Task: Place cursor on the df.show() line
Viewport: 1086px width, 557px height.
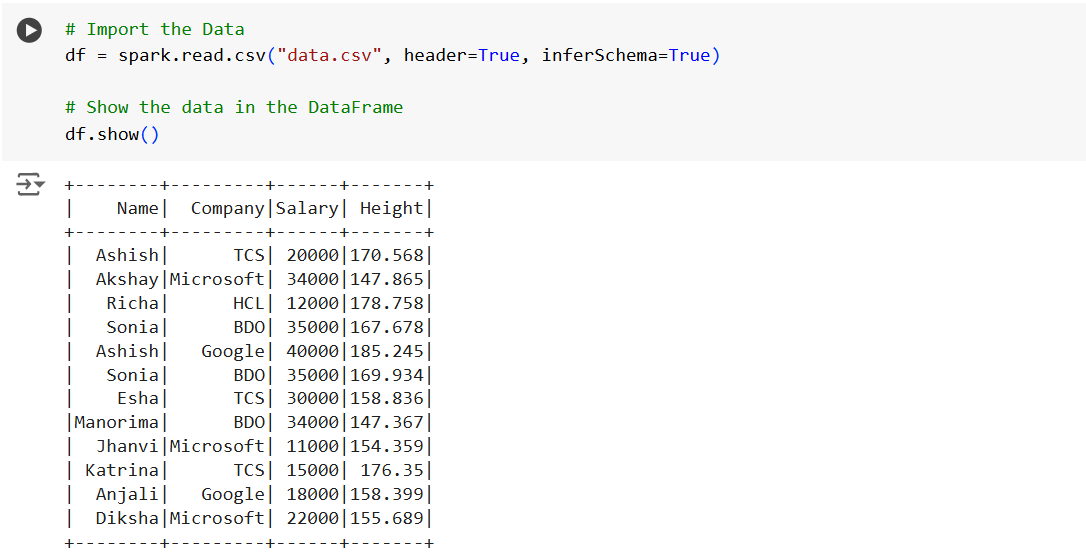Action: 111,133
